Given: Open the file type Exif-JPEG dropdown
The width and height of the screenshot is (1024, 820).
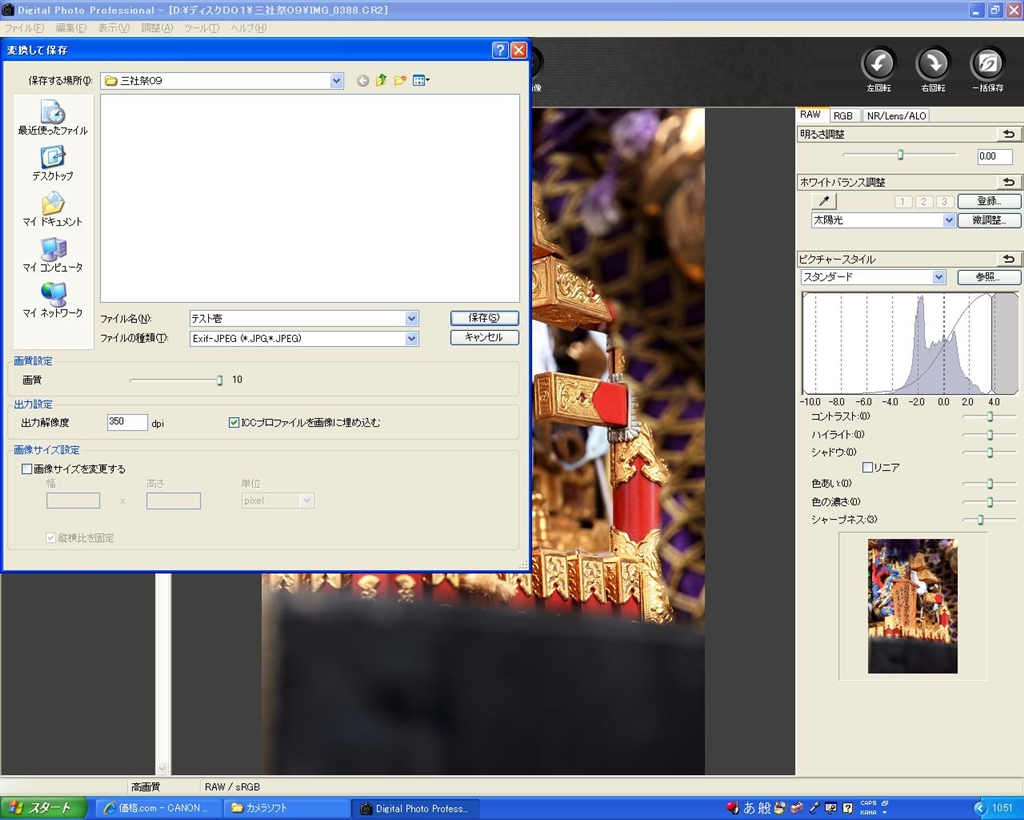Looking at the screenshot, I should pos(411,339).
